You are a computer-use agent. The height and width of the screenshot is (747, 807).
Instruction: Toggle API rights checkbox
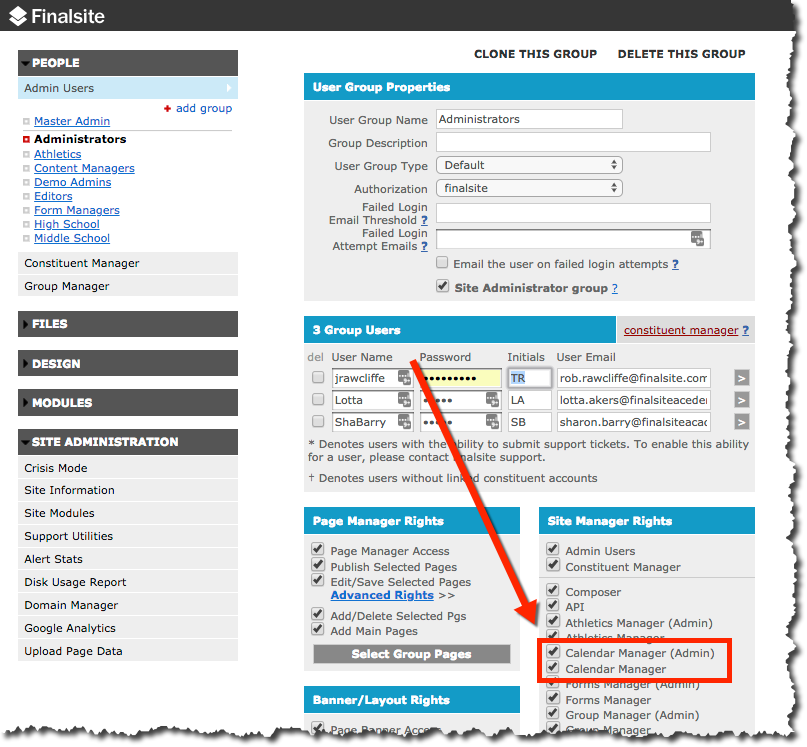[553, 605]
